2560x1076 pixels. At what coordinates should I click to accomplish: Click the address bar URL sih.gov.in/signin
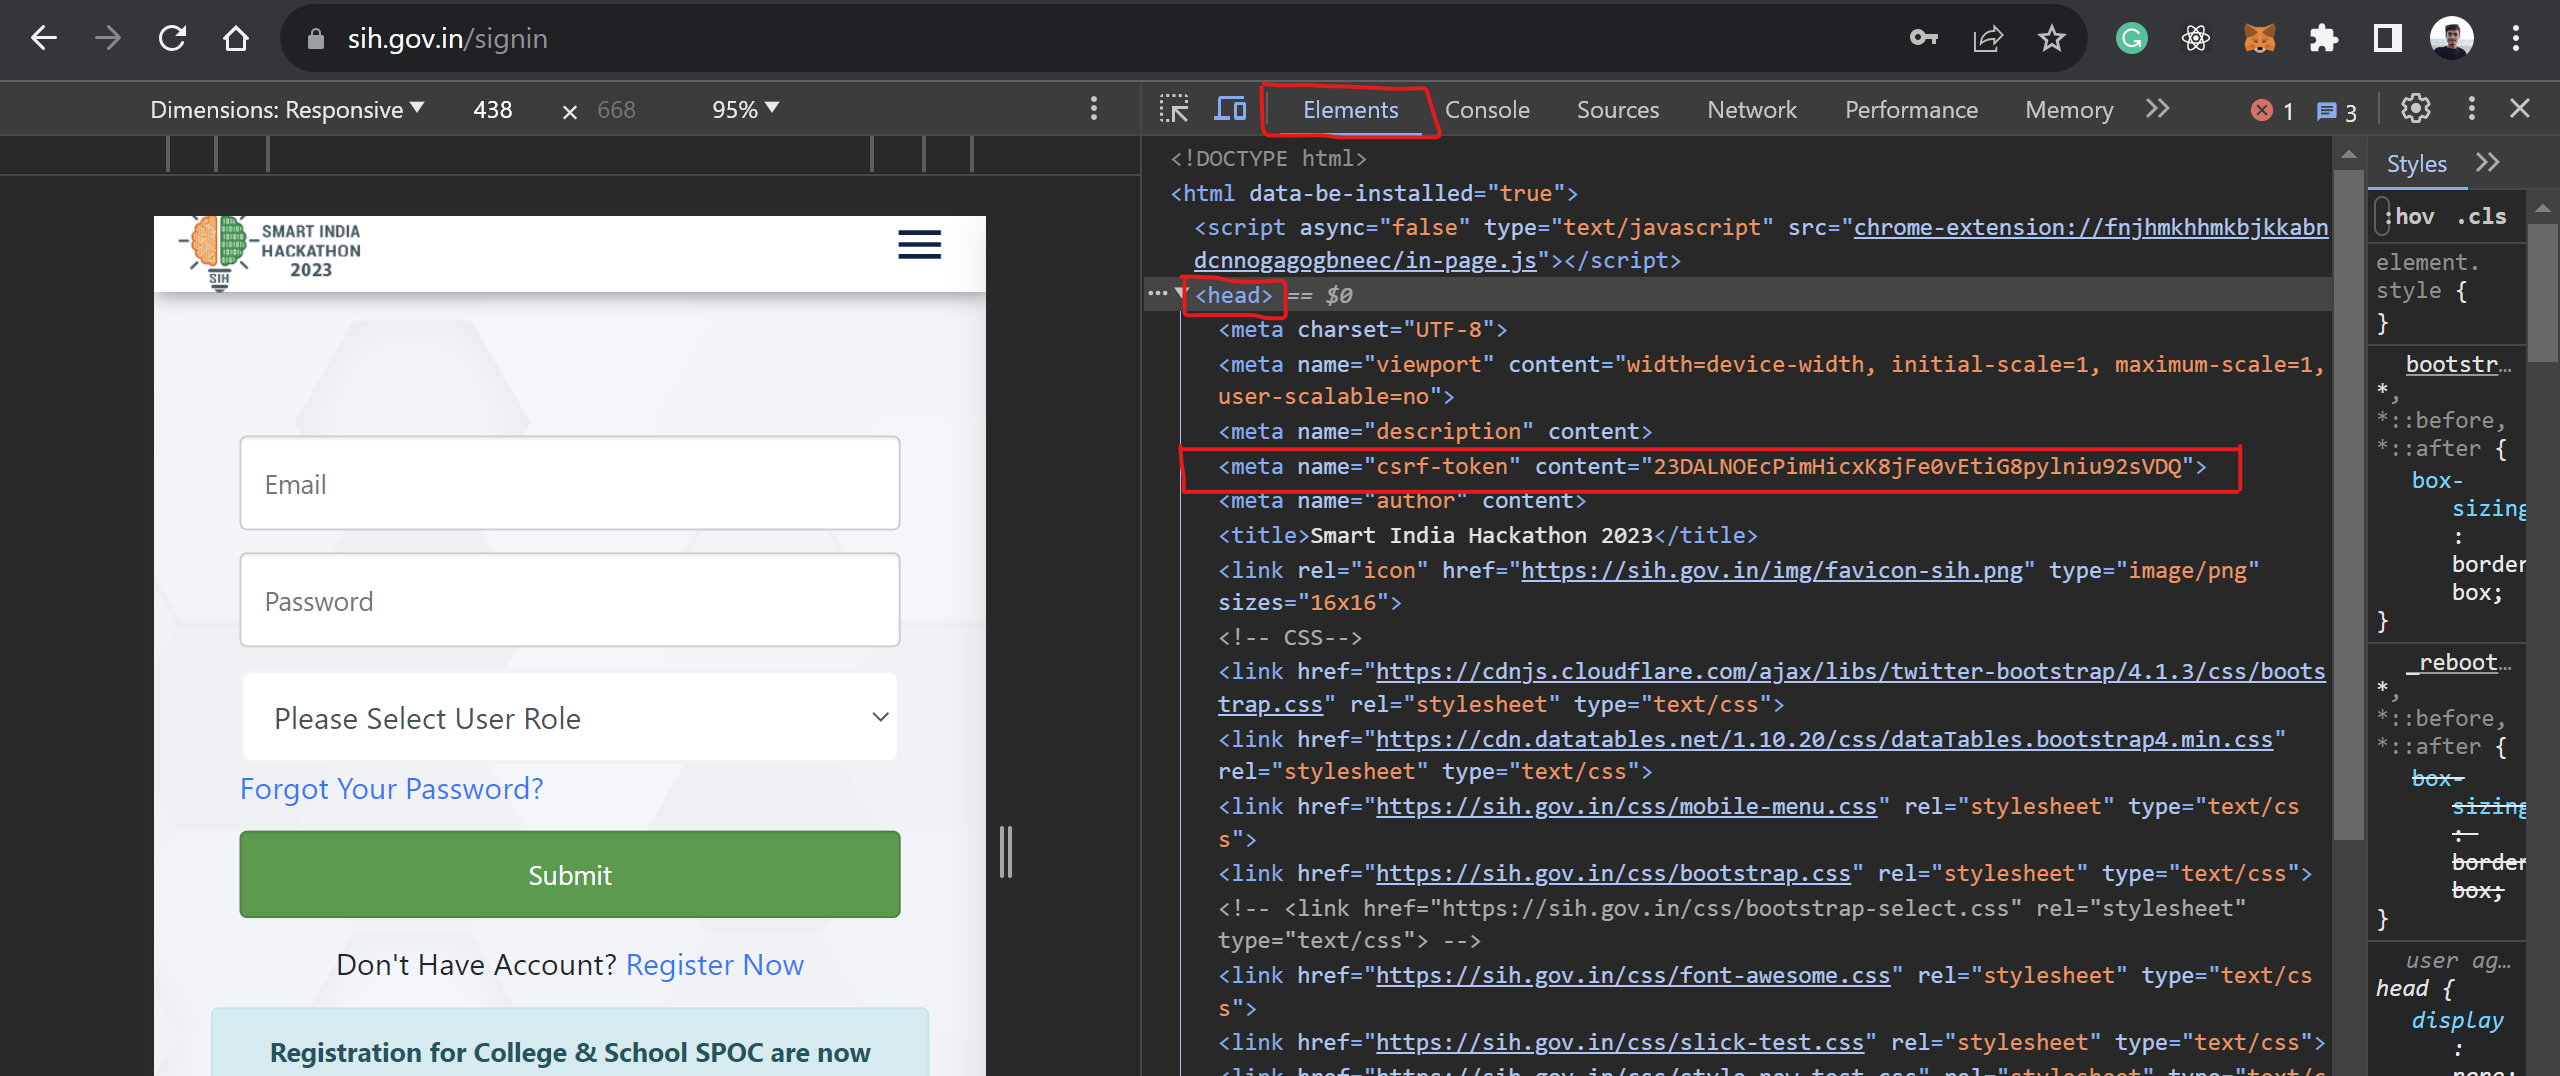click(x=447, y=39)
